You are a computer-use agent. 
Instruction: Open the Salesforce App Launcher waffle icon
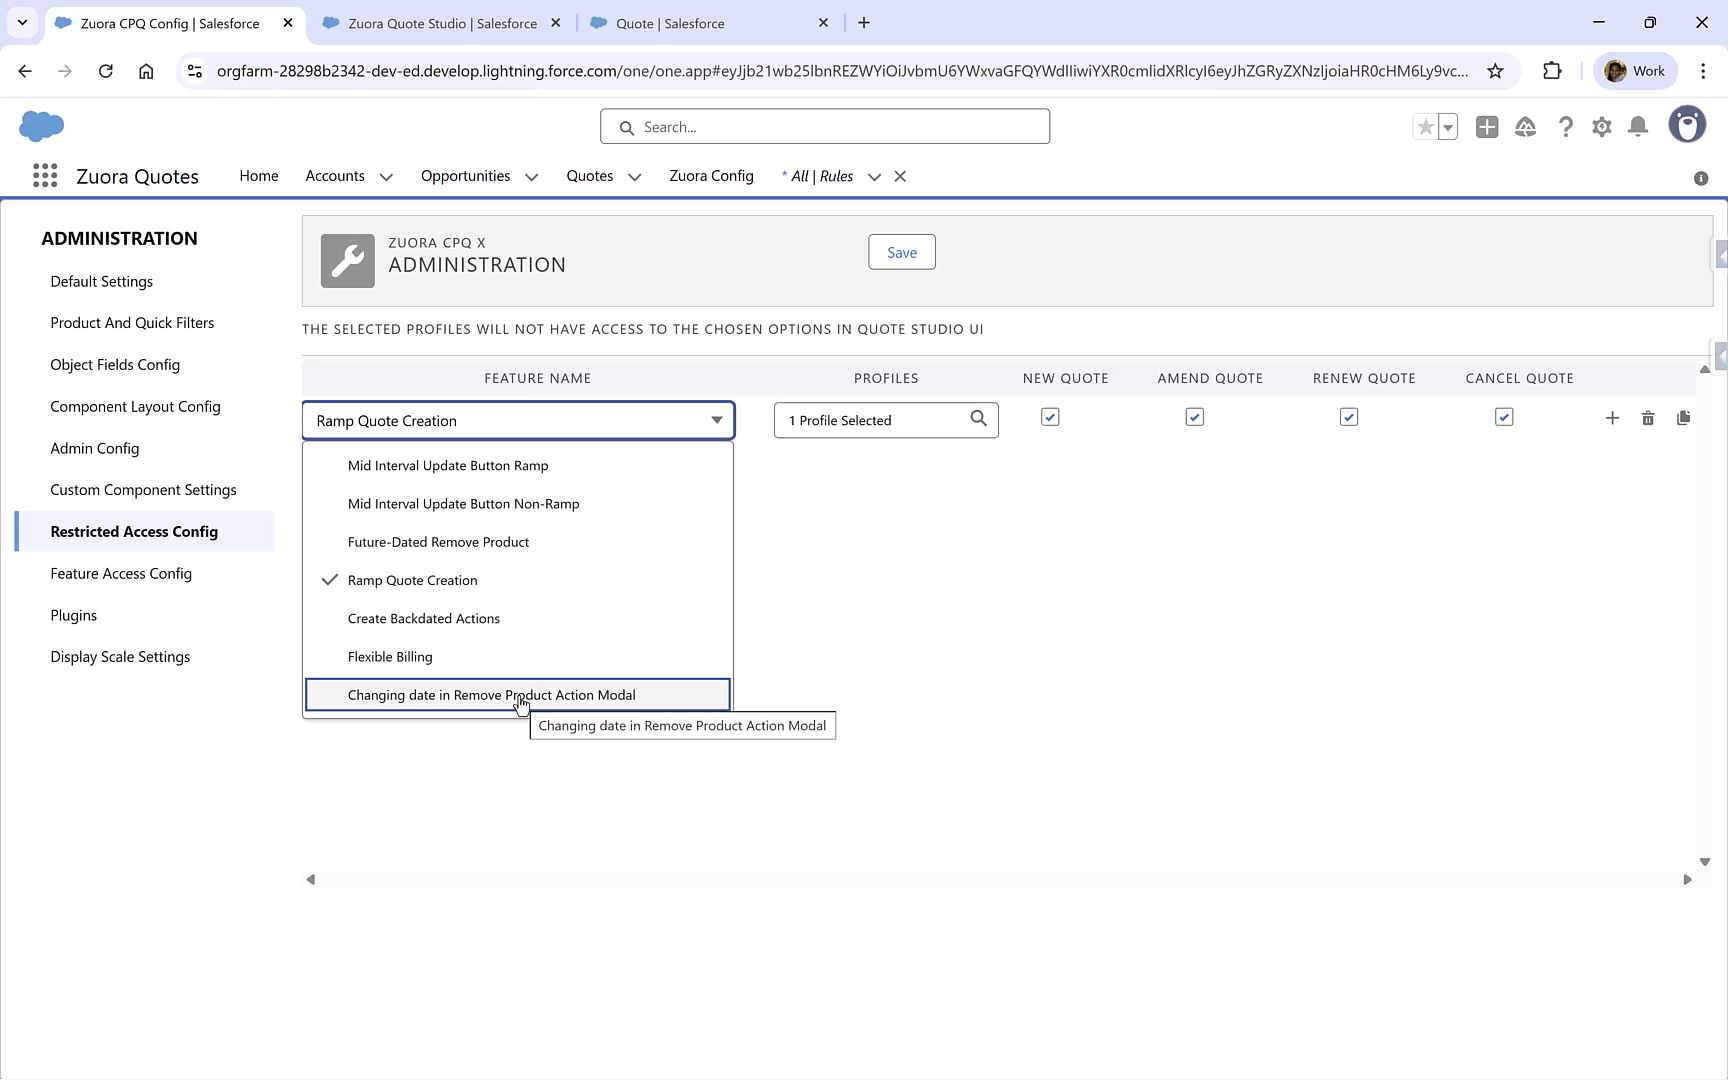point(45,175)
